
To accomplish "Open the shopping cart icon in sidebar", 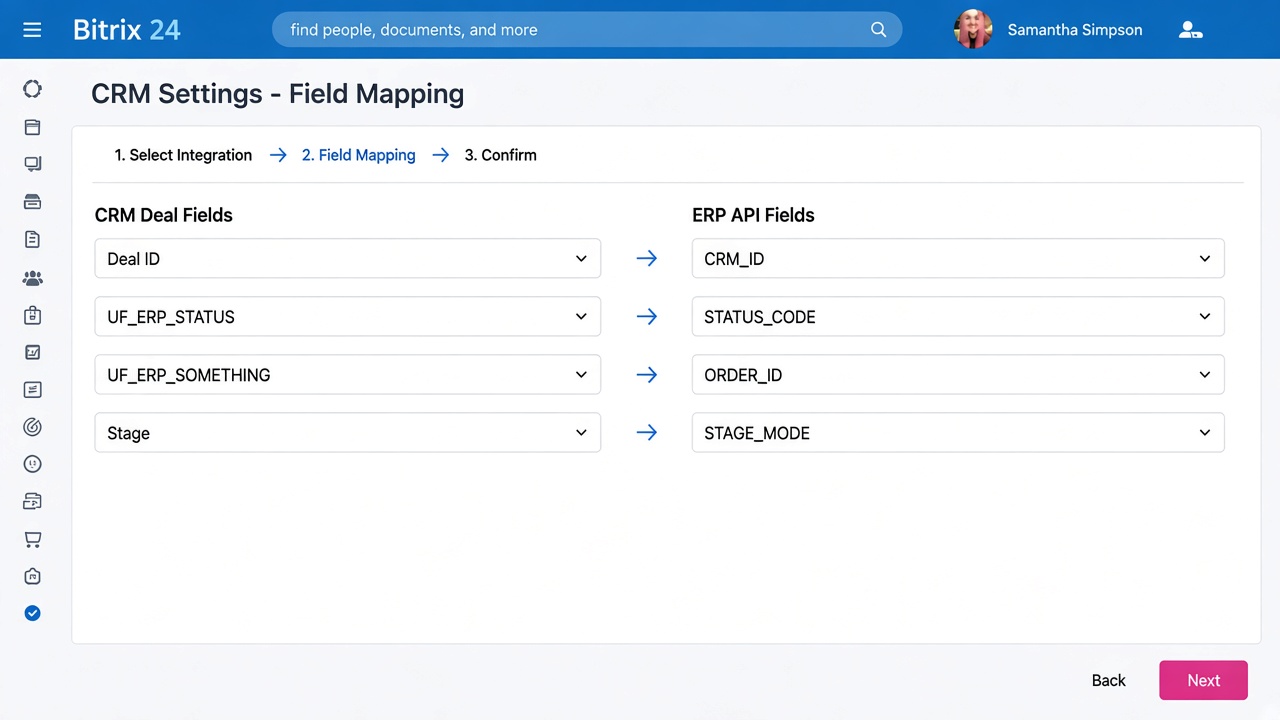I will tap(32, 539).
